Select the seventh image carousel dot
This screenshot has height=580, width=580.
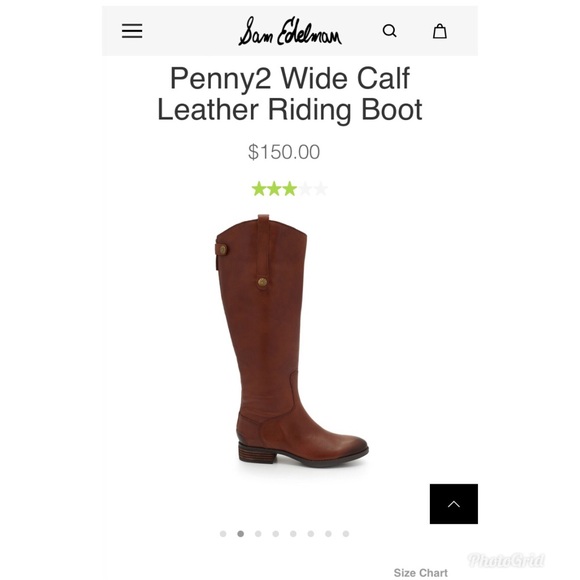pyautogui.click(x=328, y=534)
